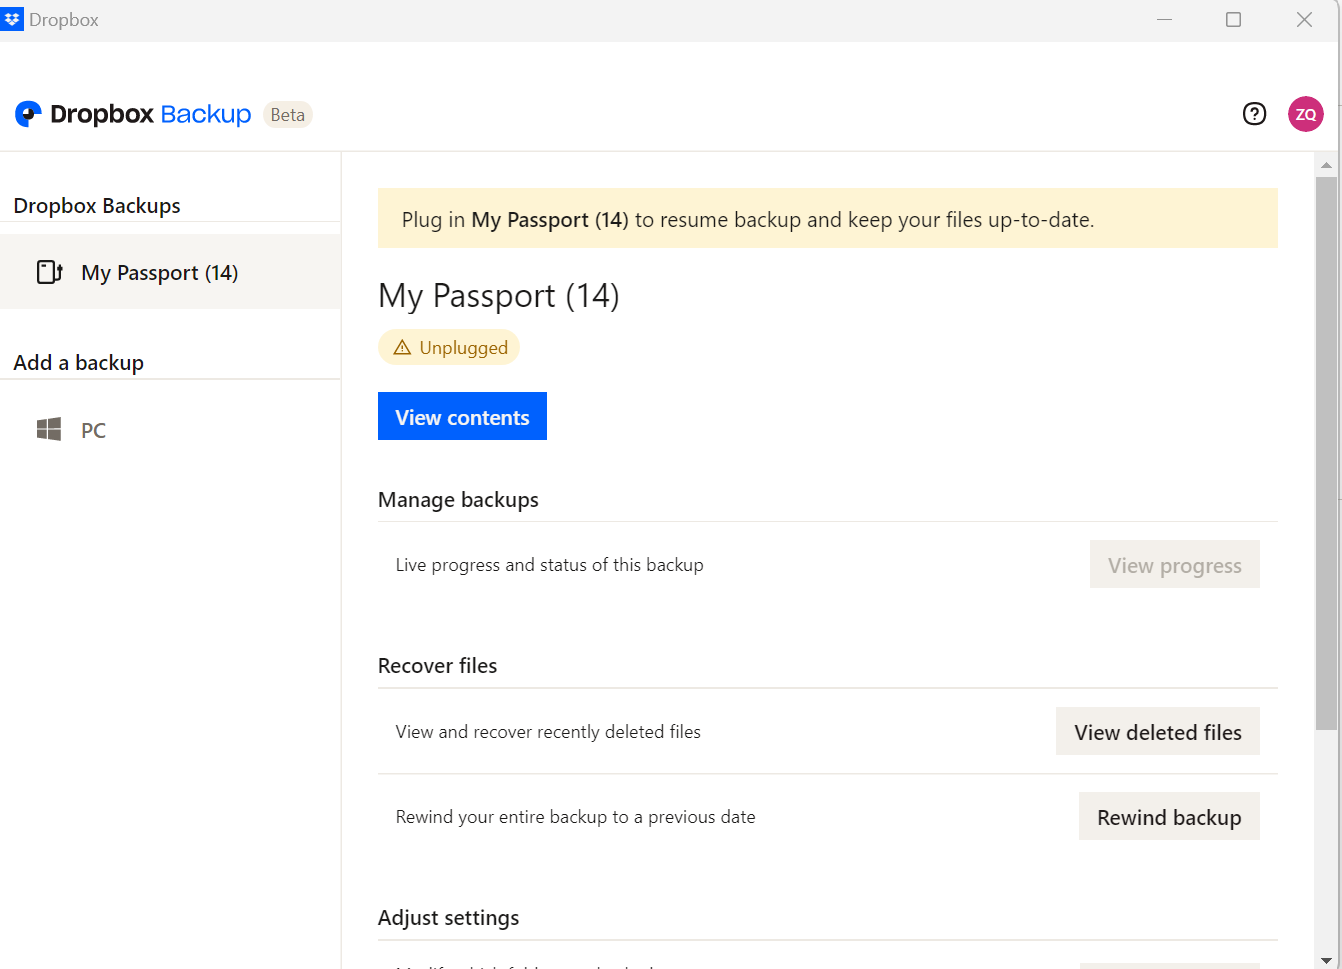Image resolution: width=1342 pixels, height=969 pixels.
Task: Click the Dropbox icon in the title bar
Action: click(12, 19)
